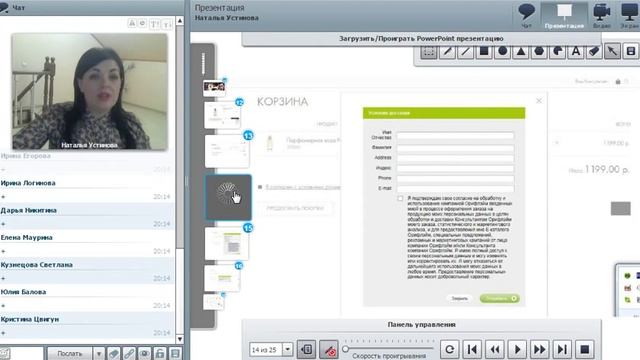The width and height of the screenshot is (640, 360).
Task: Select the text tool letter A
Action: point(576,52)
